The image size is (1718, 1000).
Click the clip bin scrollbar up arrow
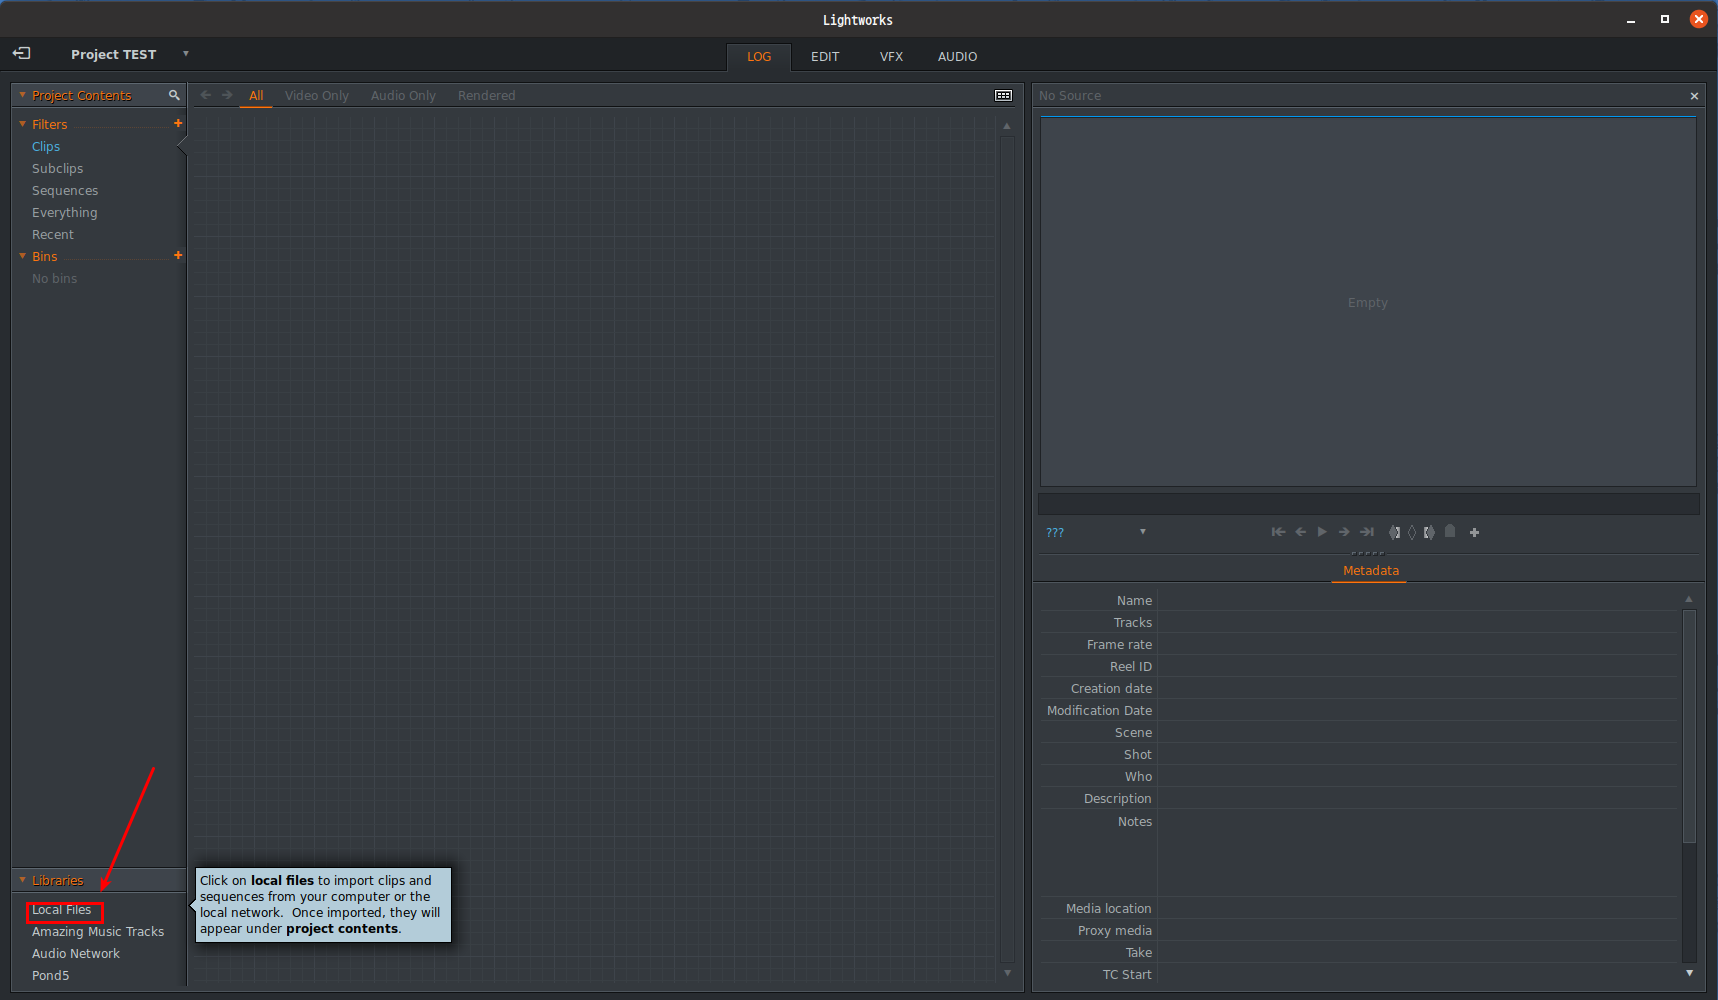point(1007,126)
